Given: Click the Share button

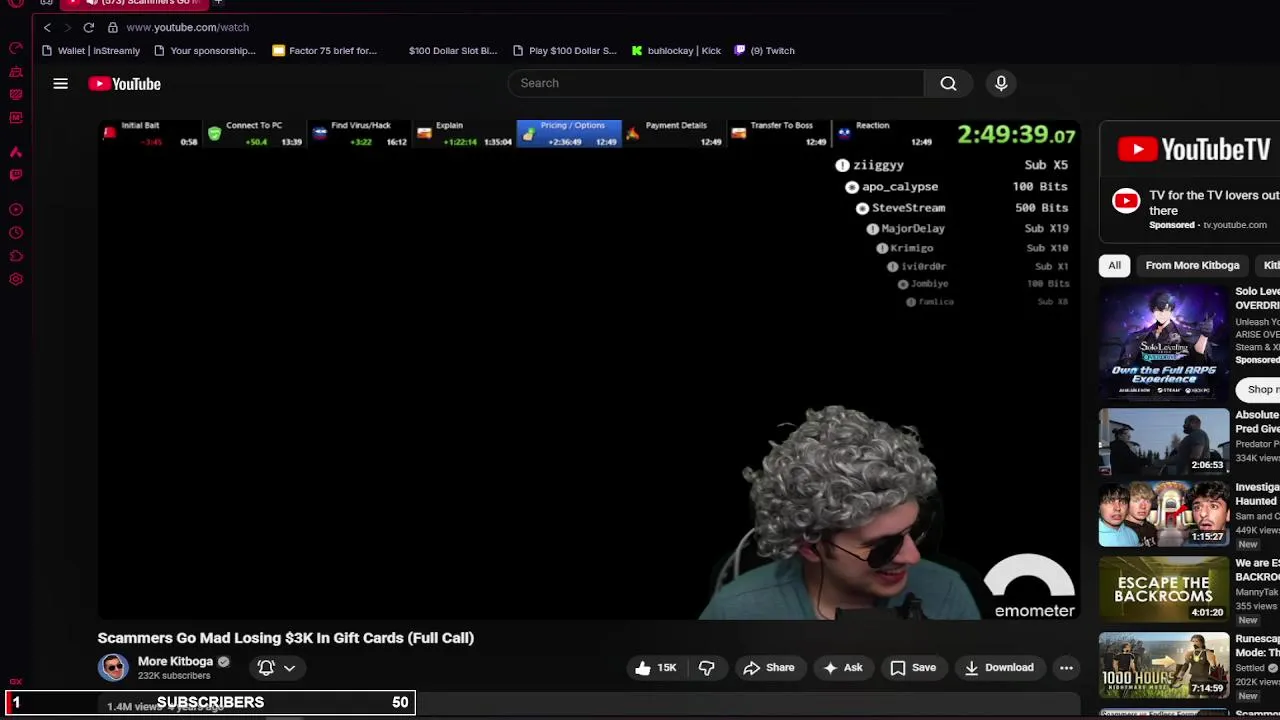Looking at the screenshot, I should click(x=768, y=668).
